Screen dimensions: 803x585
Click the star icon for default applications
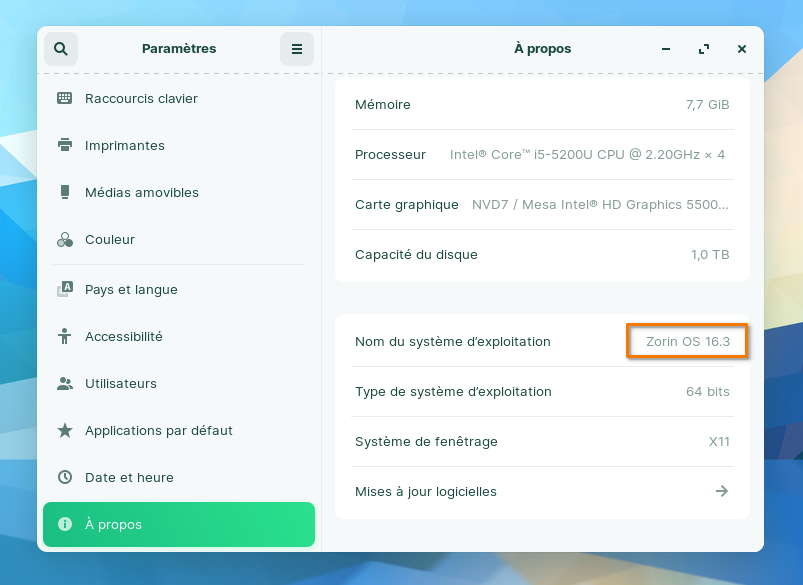click(65, 431)
